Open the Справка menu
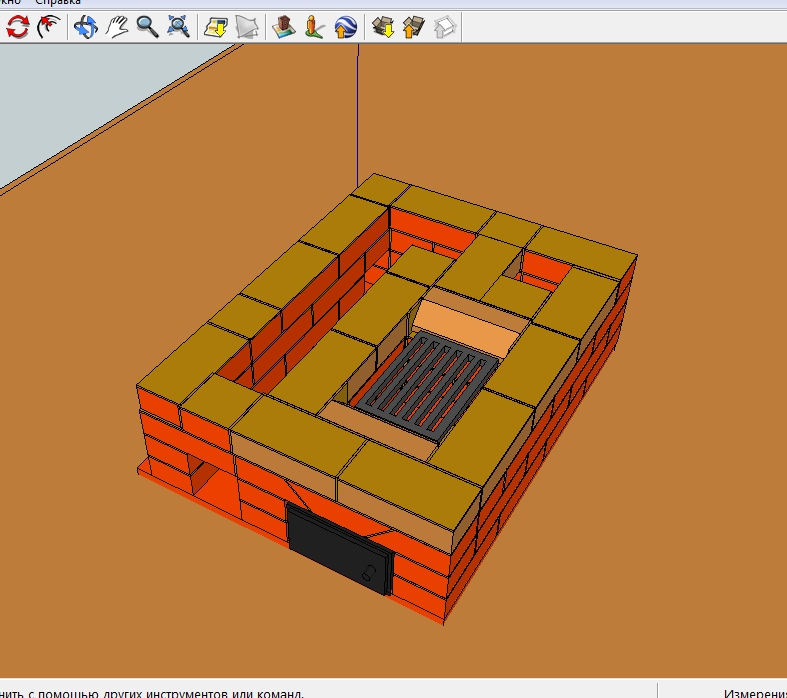The image size is (787, 698). pos(58,3)
